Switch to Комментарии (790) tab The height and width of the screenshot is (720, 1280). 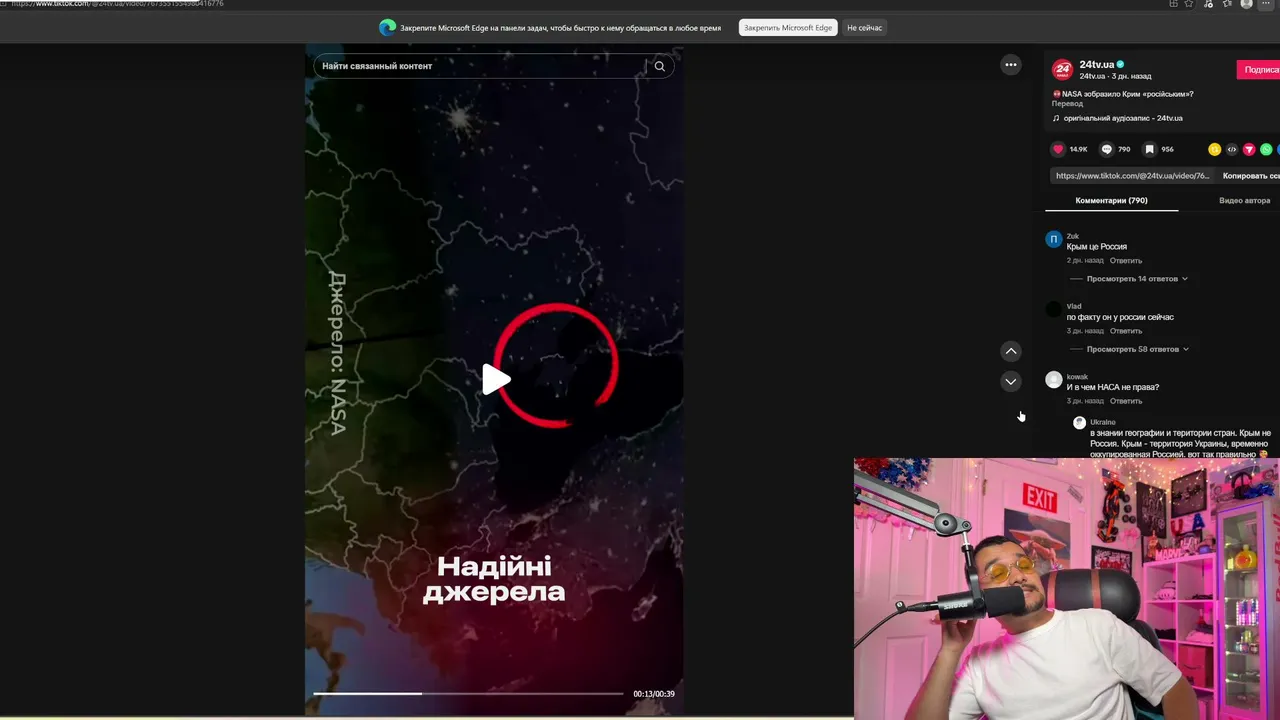pyautogui.click(x=1111, y=200)
